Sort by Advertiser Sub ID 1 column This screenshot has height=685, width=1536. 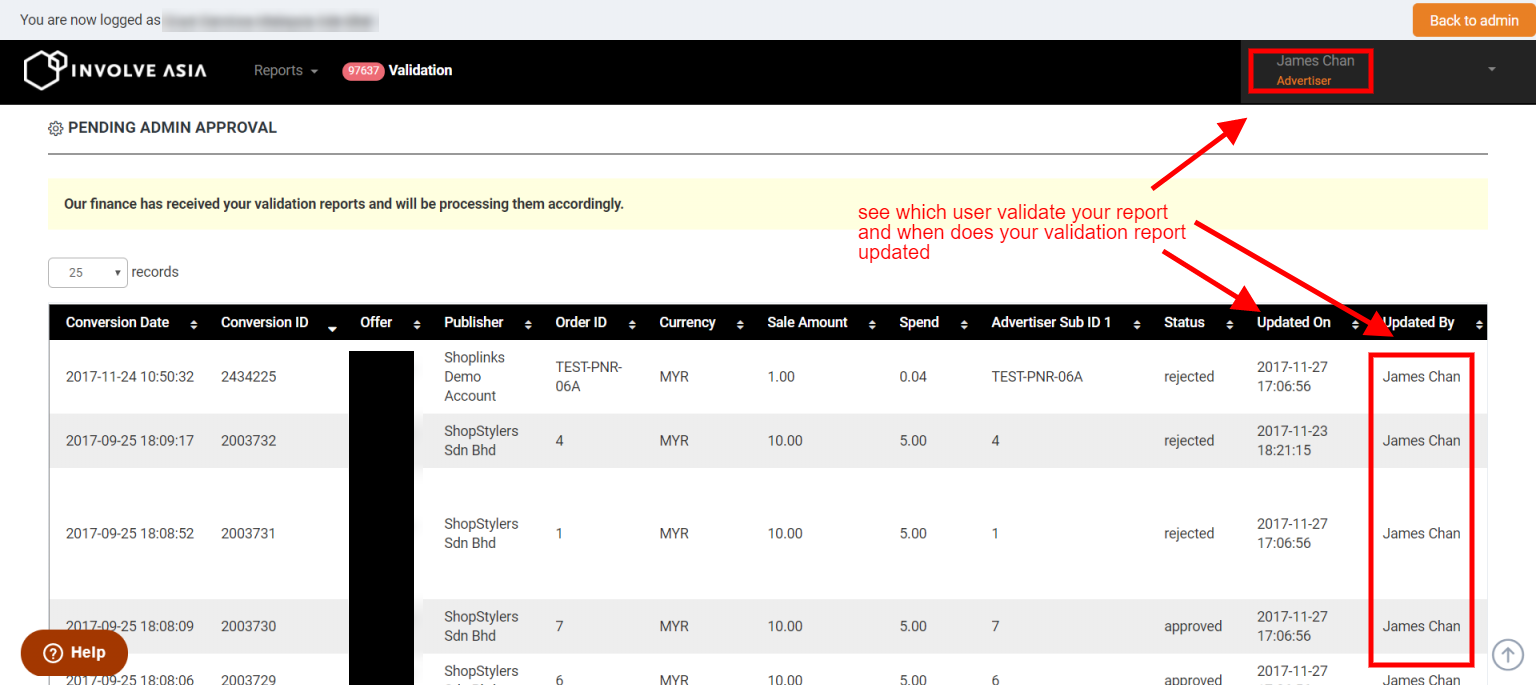coord(1064,322)
